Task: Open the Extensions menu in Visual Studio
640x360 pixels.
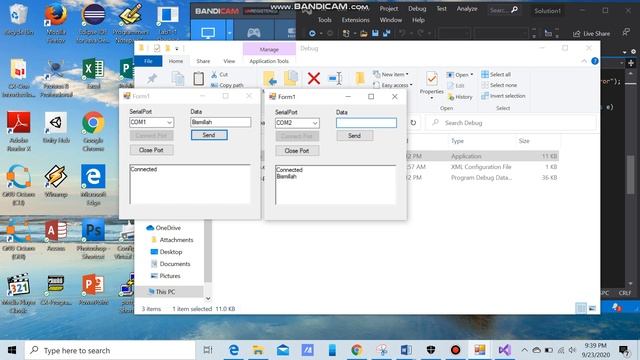Action: click(356, 20)
